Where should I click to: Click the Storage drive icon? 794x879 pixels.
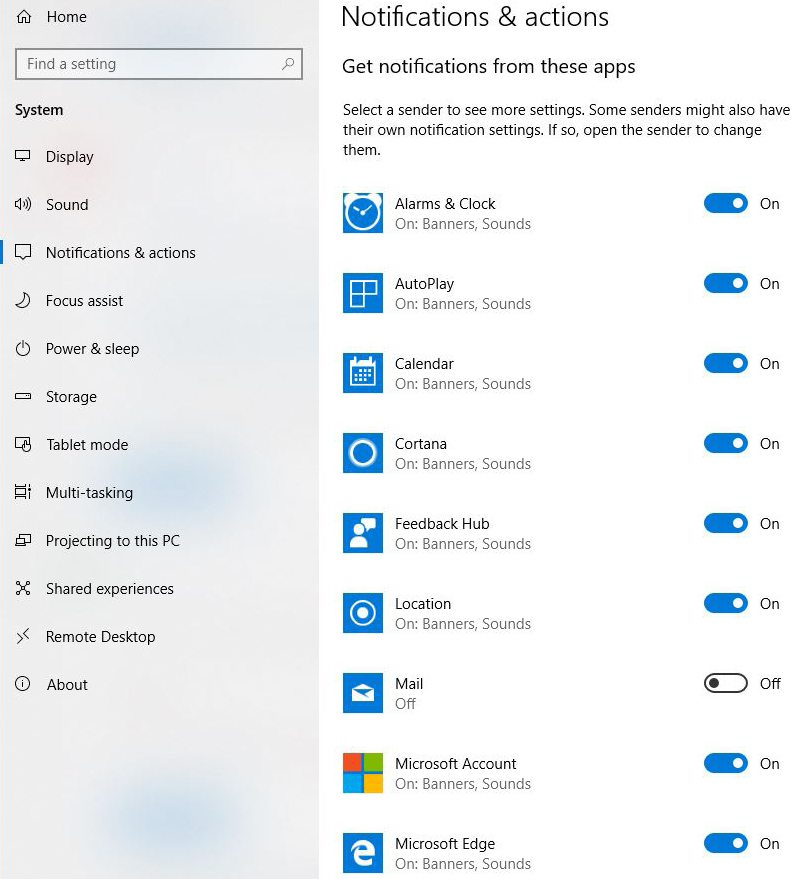pos(22,396)
